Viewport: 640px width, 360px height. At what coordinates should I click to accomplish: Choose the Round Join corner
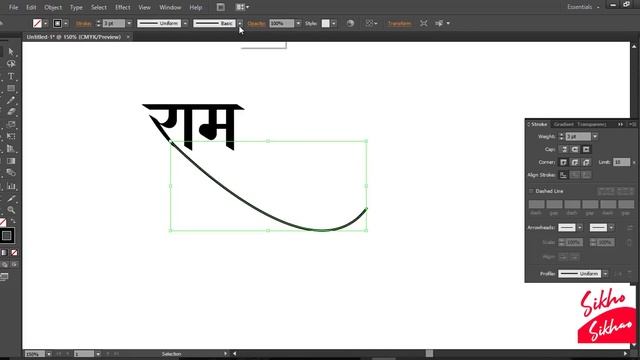tap(575, 162)
